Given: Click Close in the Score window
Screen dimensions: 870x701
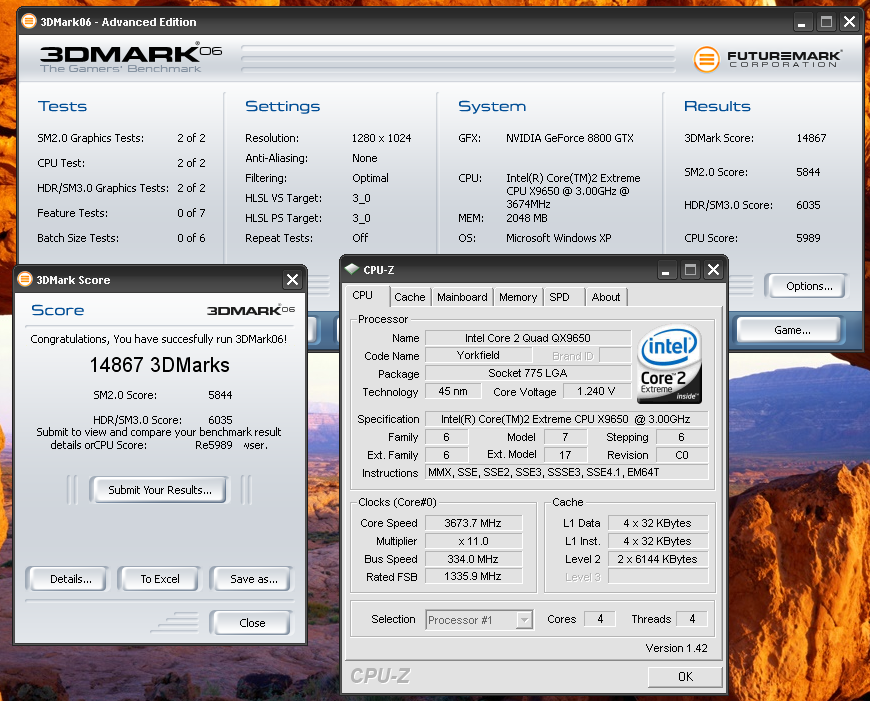Looking at the screenshot, I should 252,623.
